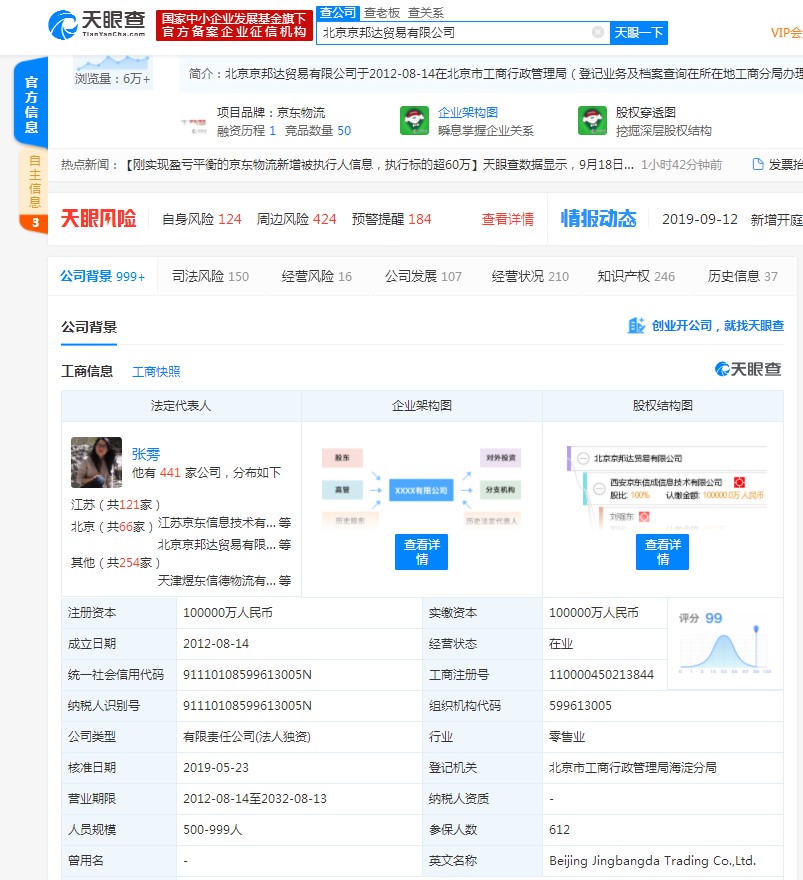
Task: Collapse the 西安京东信成信息技术有限公司 node
Action: (x=599, y=489)
